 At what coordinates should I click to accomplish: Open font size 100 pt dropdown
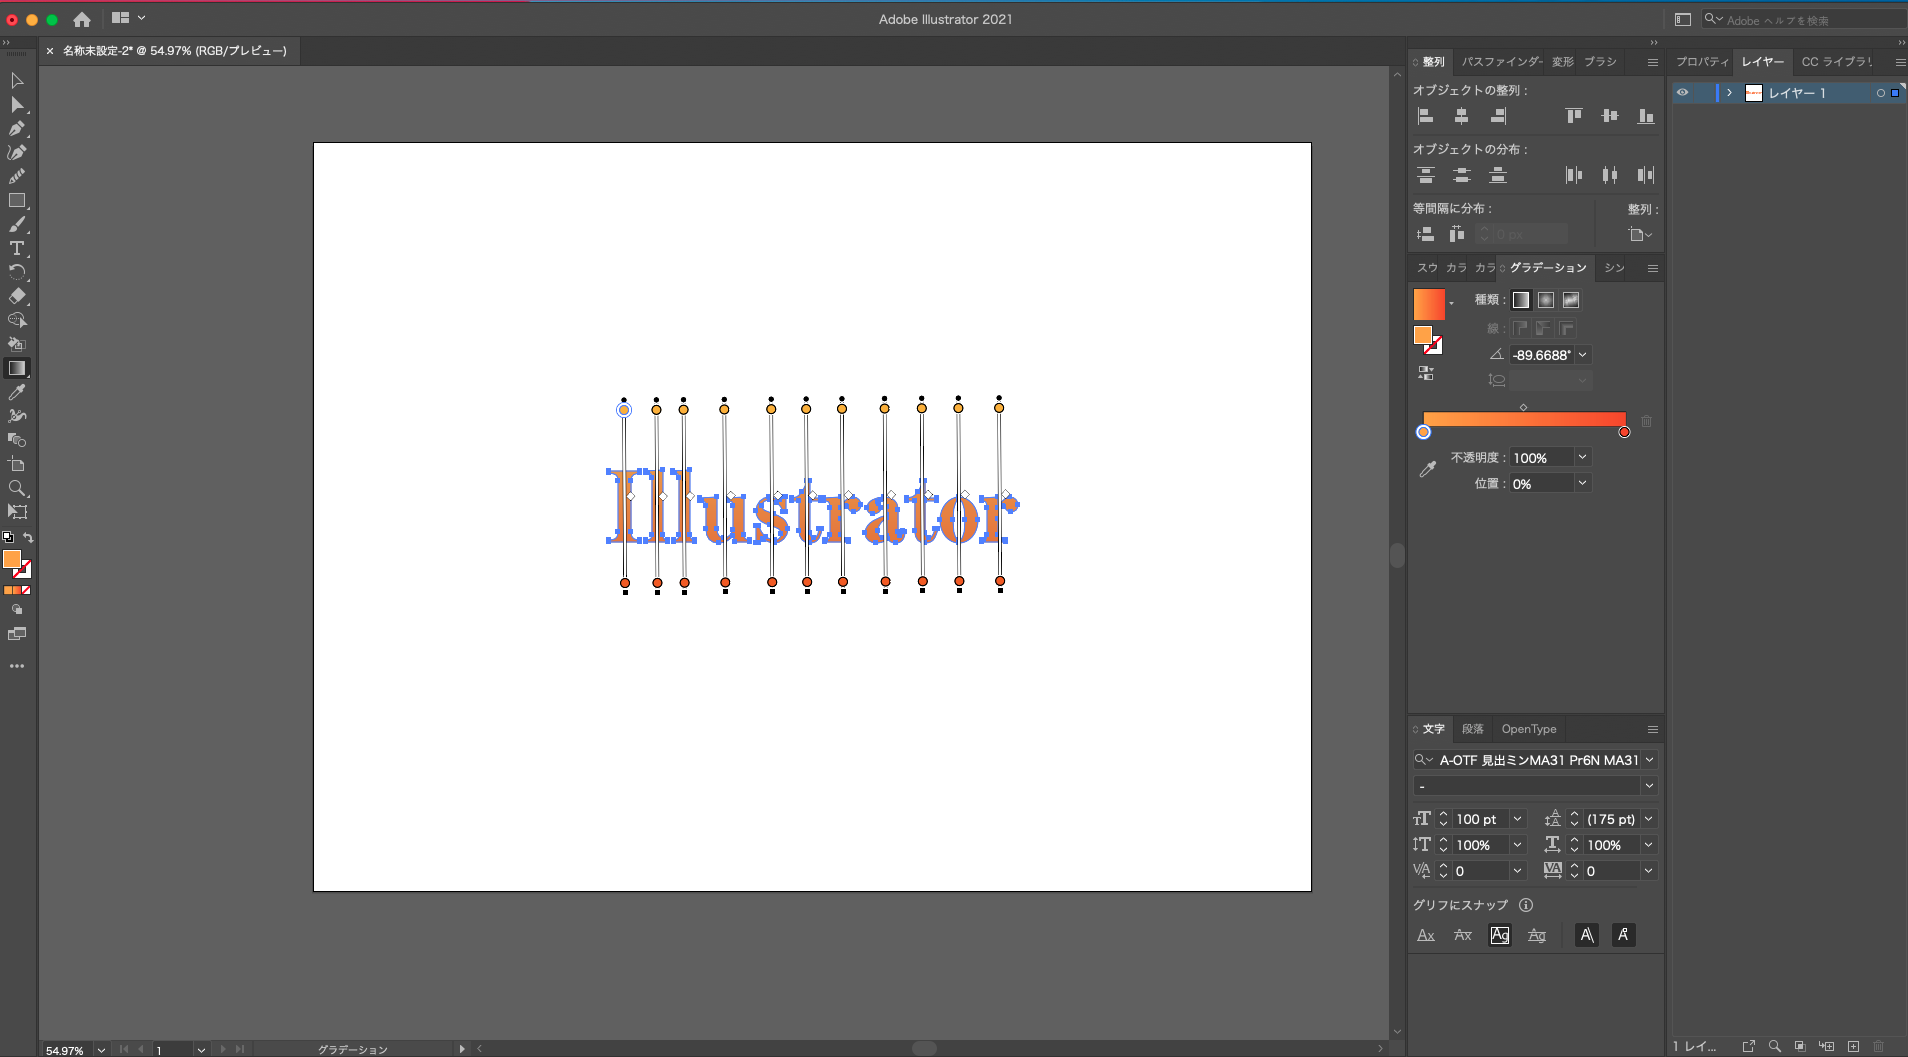(x=1518, y=819)
